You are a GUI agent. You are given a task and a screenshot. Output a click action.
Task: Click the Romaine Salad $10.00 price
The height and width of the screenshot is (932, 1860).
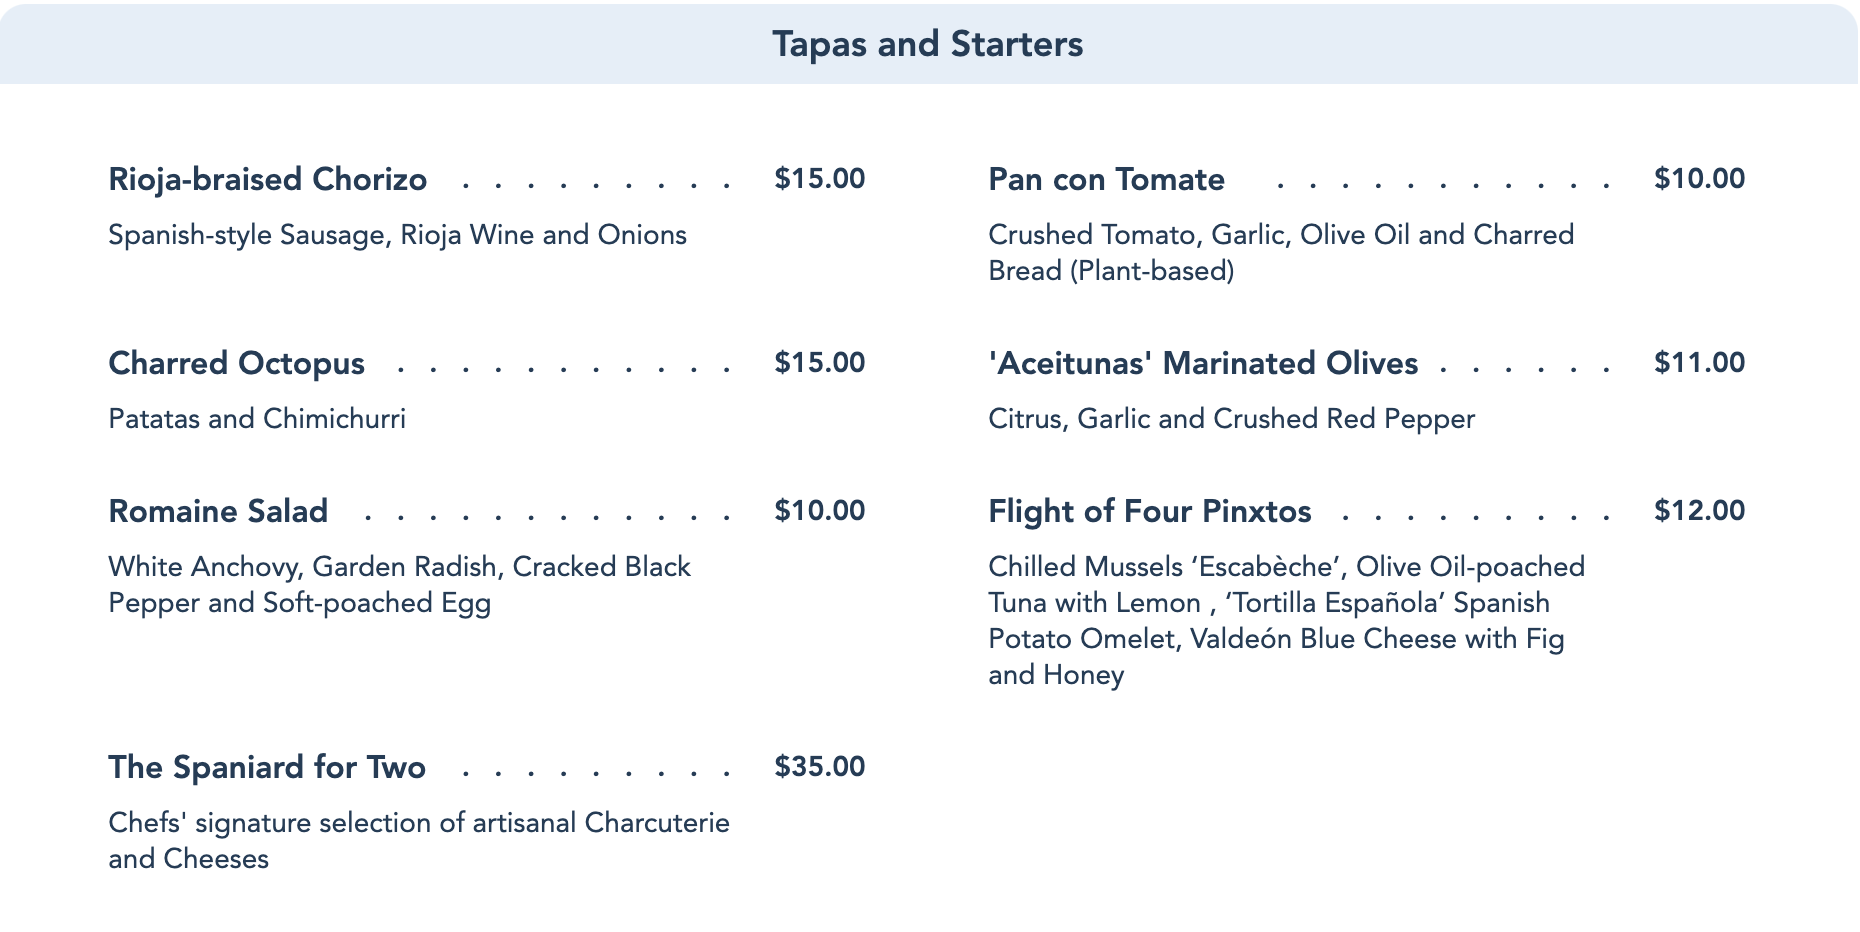819,511
